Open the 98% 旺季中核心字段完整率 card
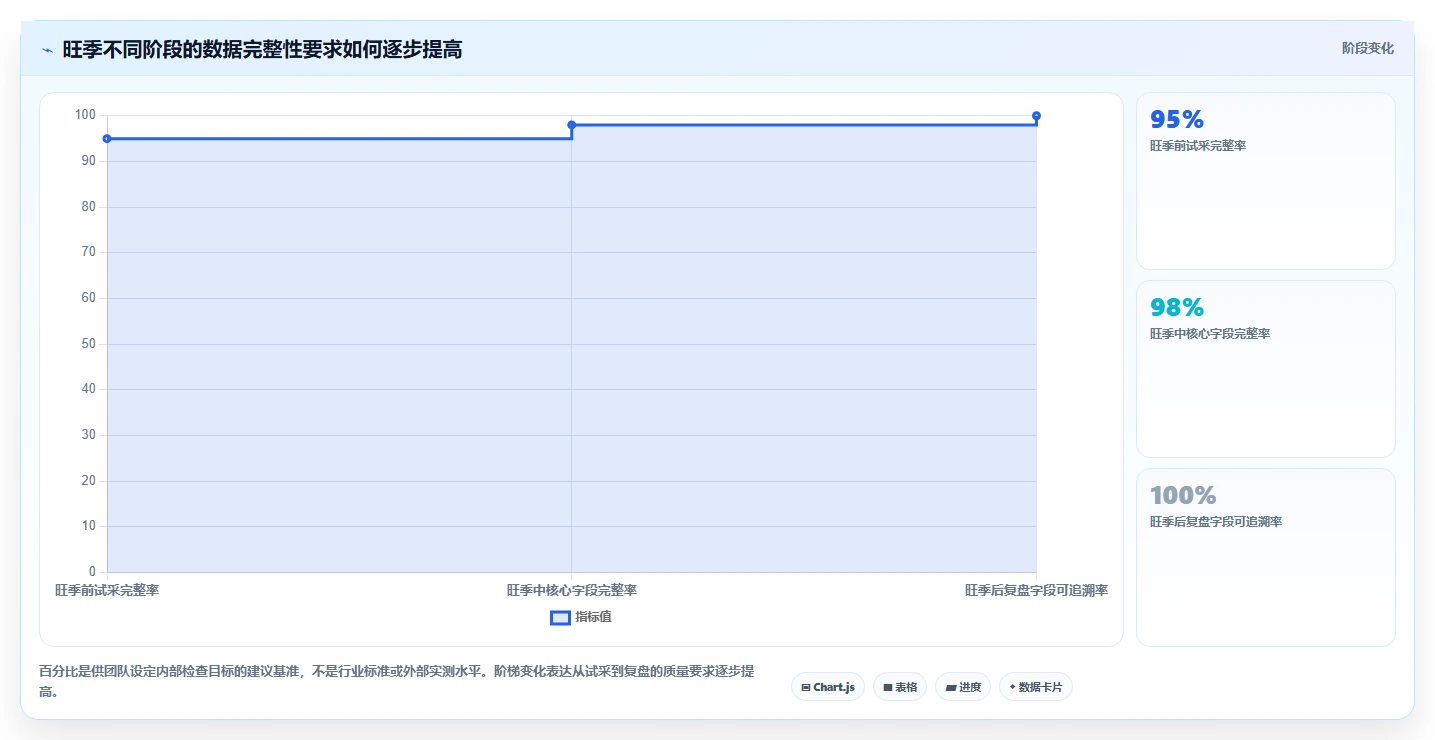The image size is (1435, 740). coord(1265,369)
